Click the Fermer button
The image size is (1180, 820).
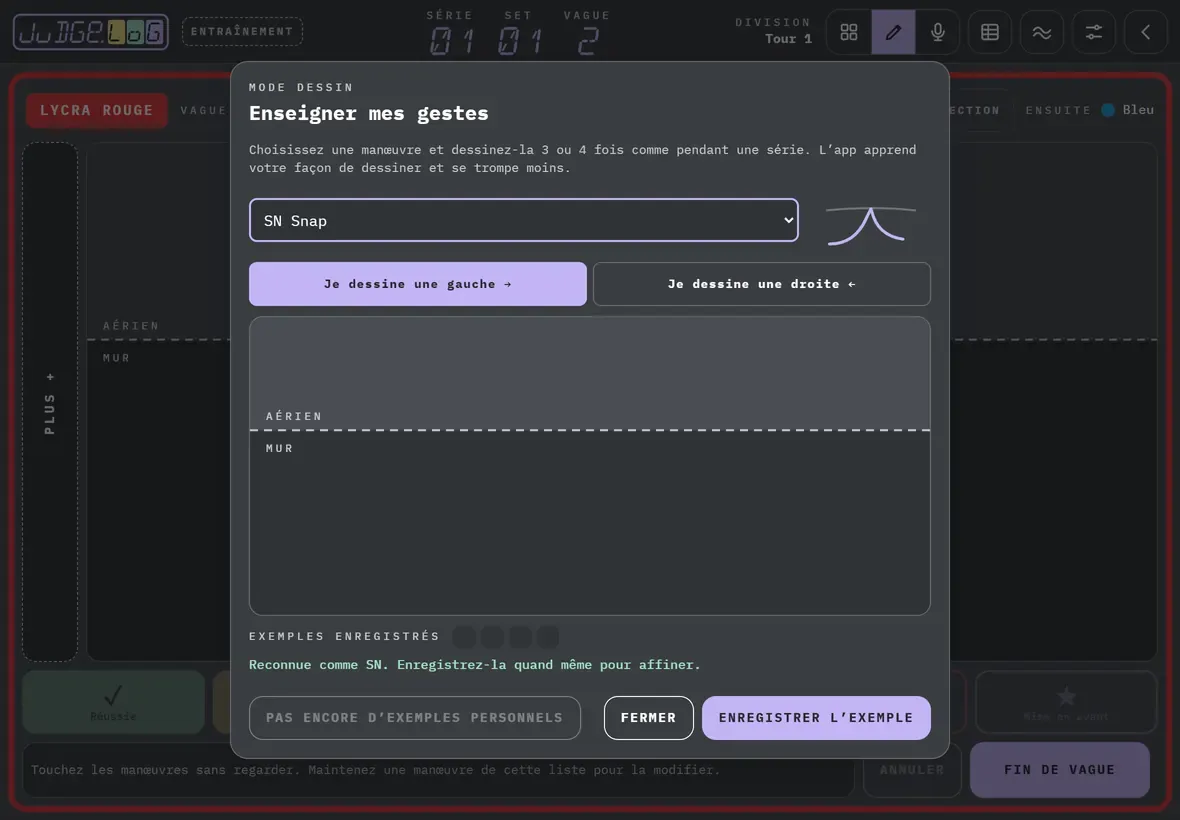tap(649, 718)
